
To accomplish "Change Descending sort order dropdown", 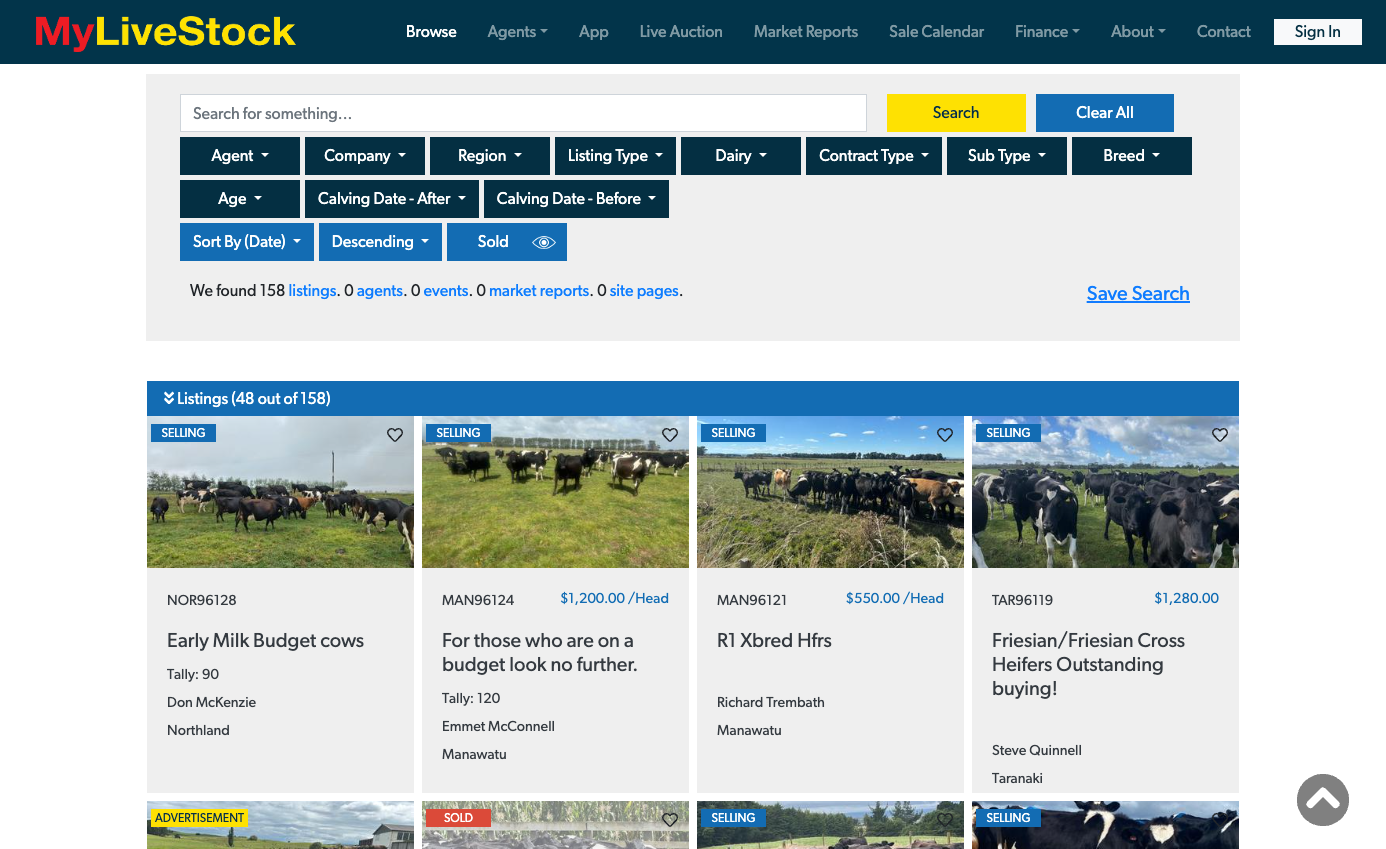I will click(x=380, y=242).
